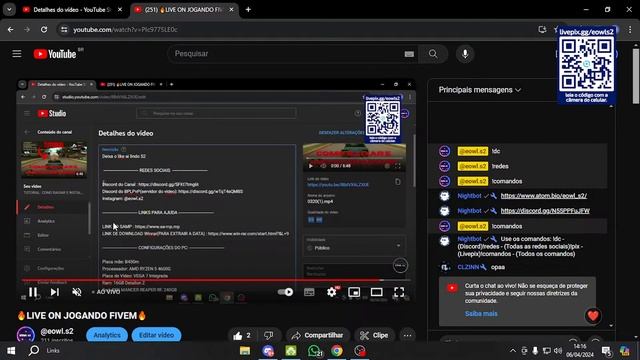Open the atom.bio/eowl_s2 link in chat
Screen dimensions: 640x360
tap(544, 196)
